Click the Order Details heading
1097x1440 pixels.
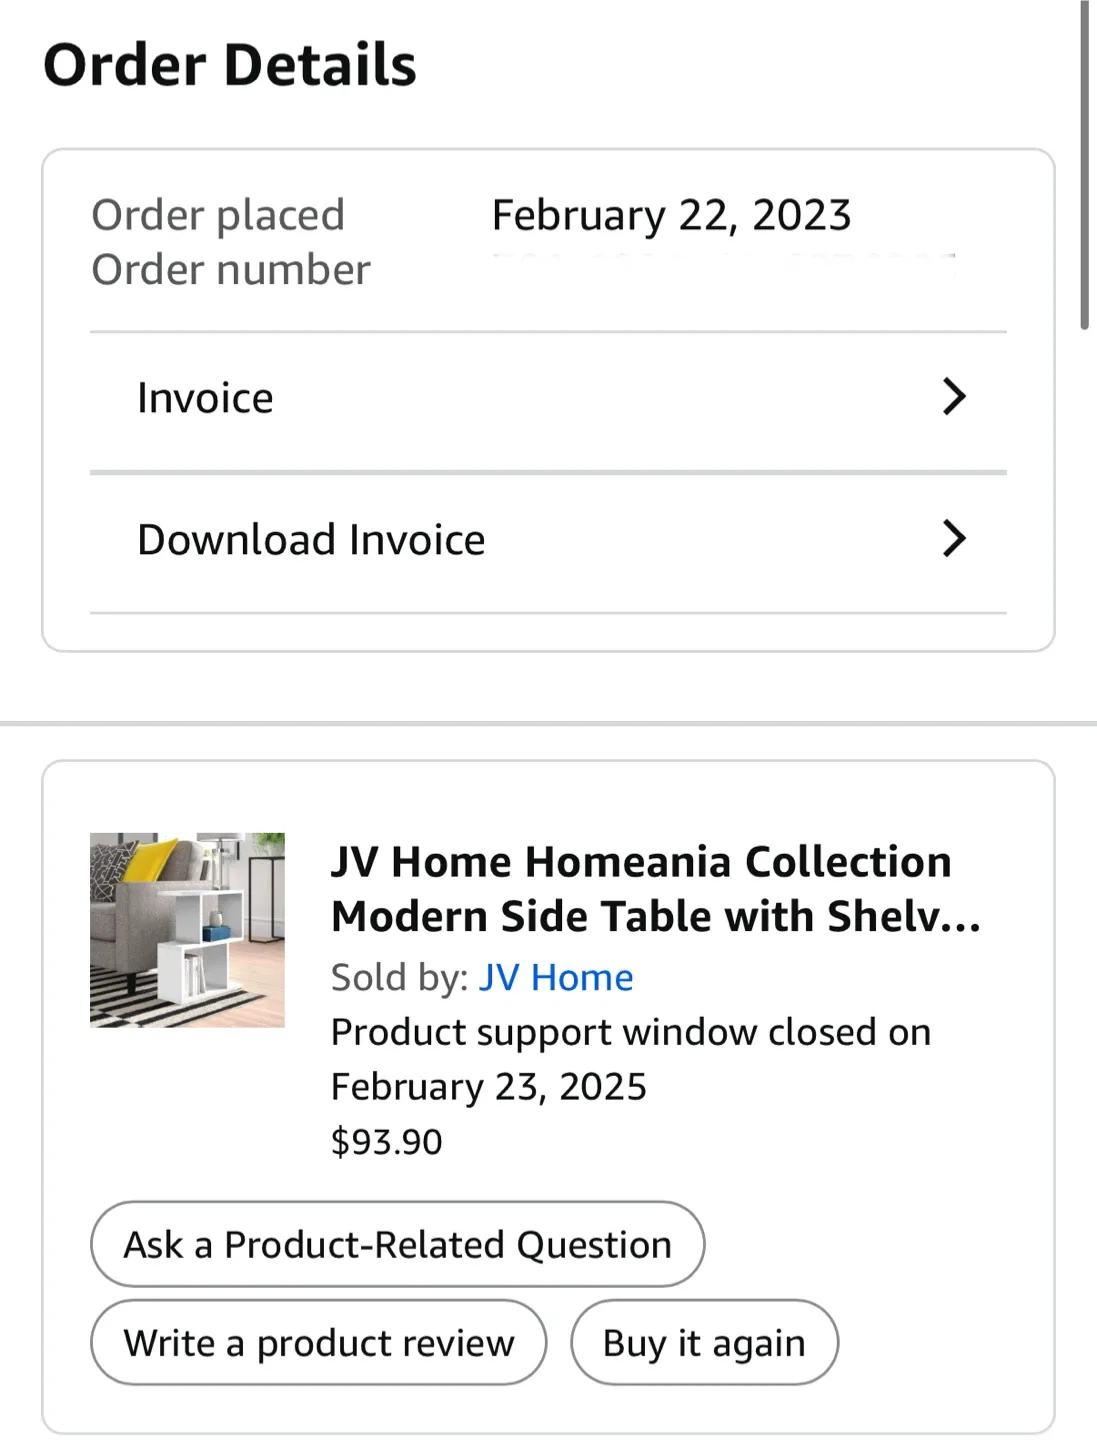pyautogui.click(x=230, y=64)
